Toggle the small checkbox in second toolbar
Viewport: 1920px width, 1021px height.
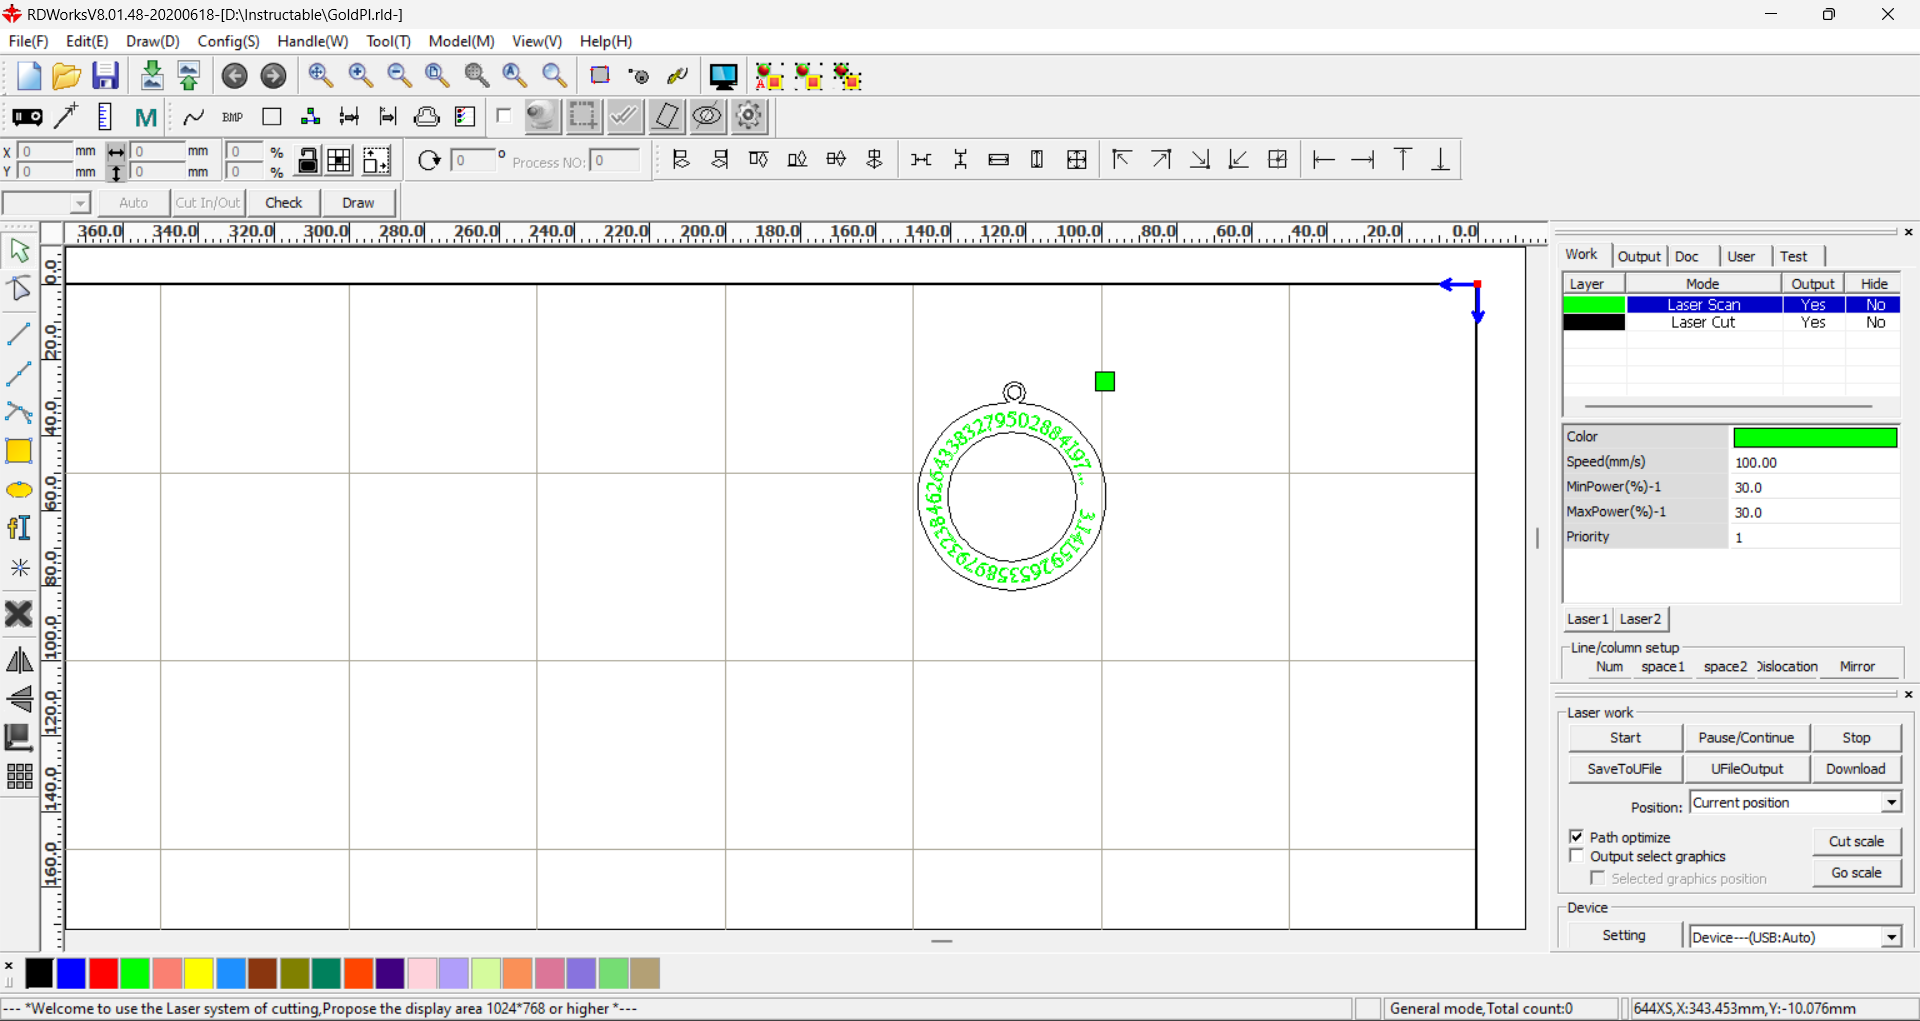pos(504,116)
